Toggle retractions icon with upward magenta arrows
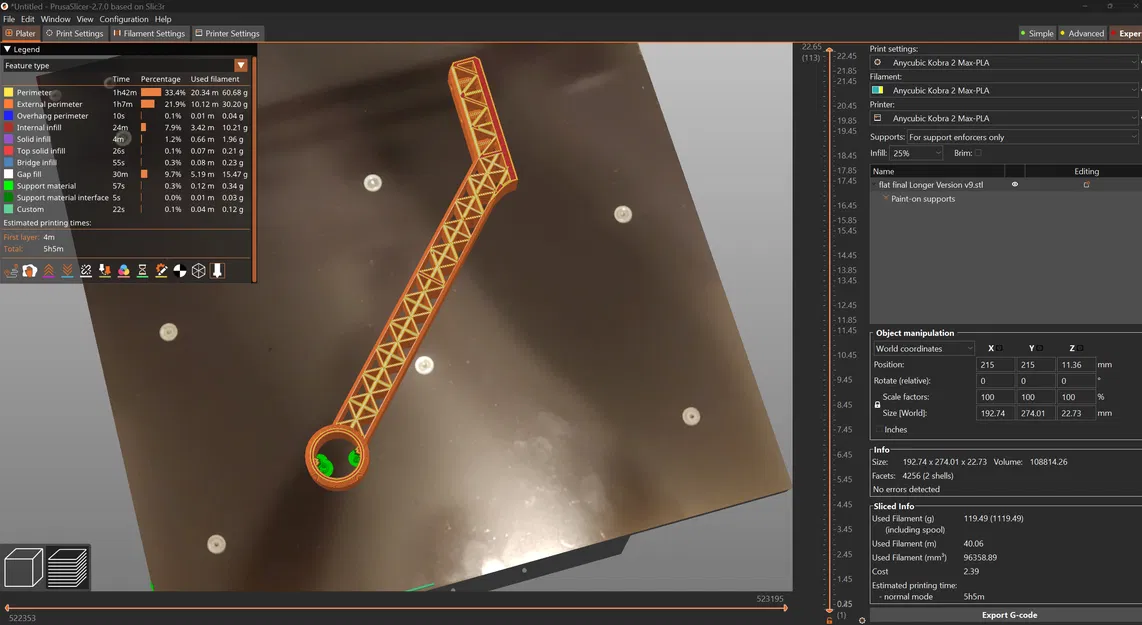This screenshot has width=1142, height=625. pyautogui.click(x=48, y=271)
